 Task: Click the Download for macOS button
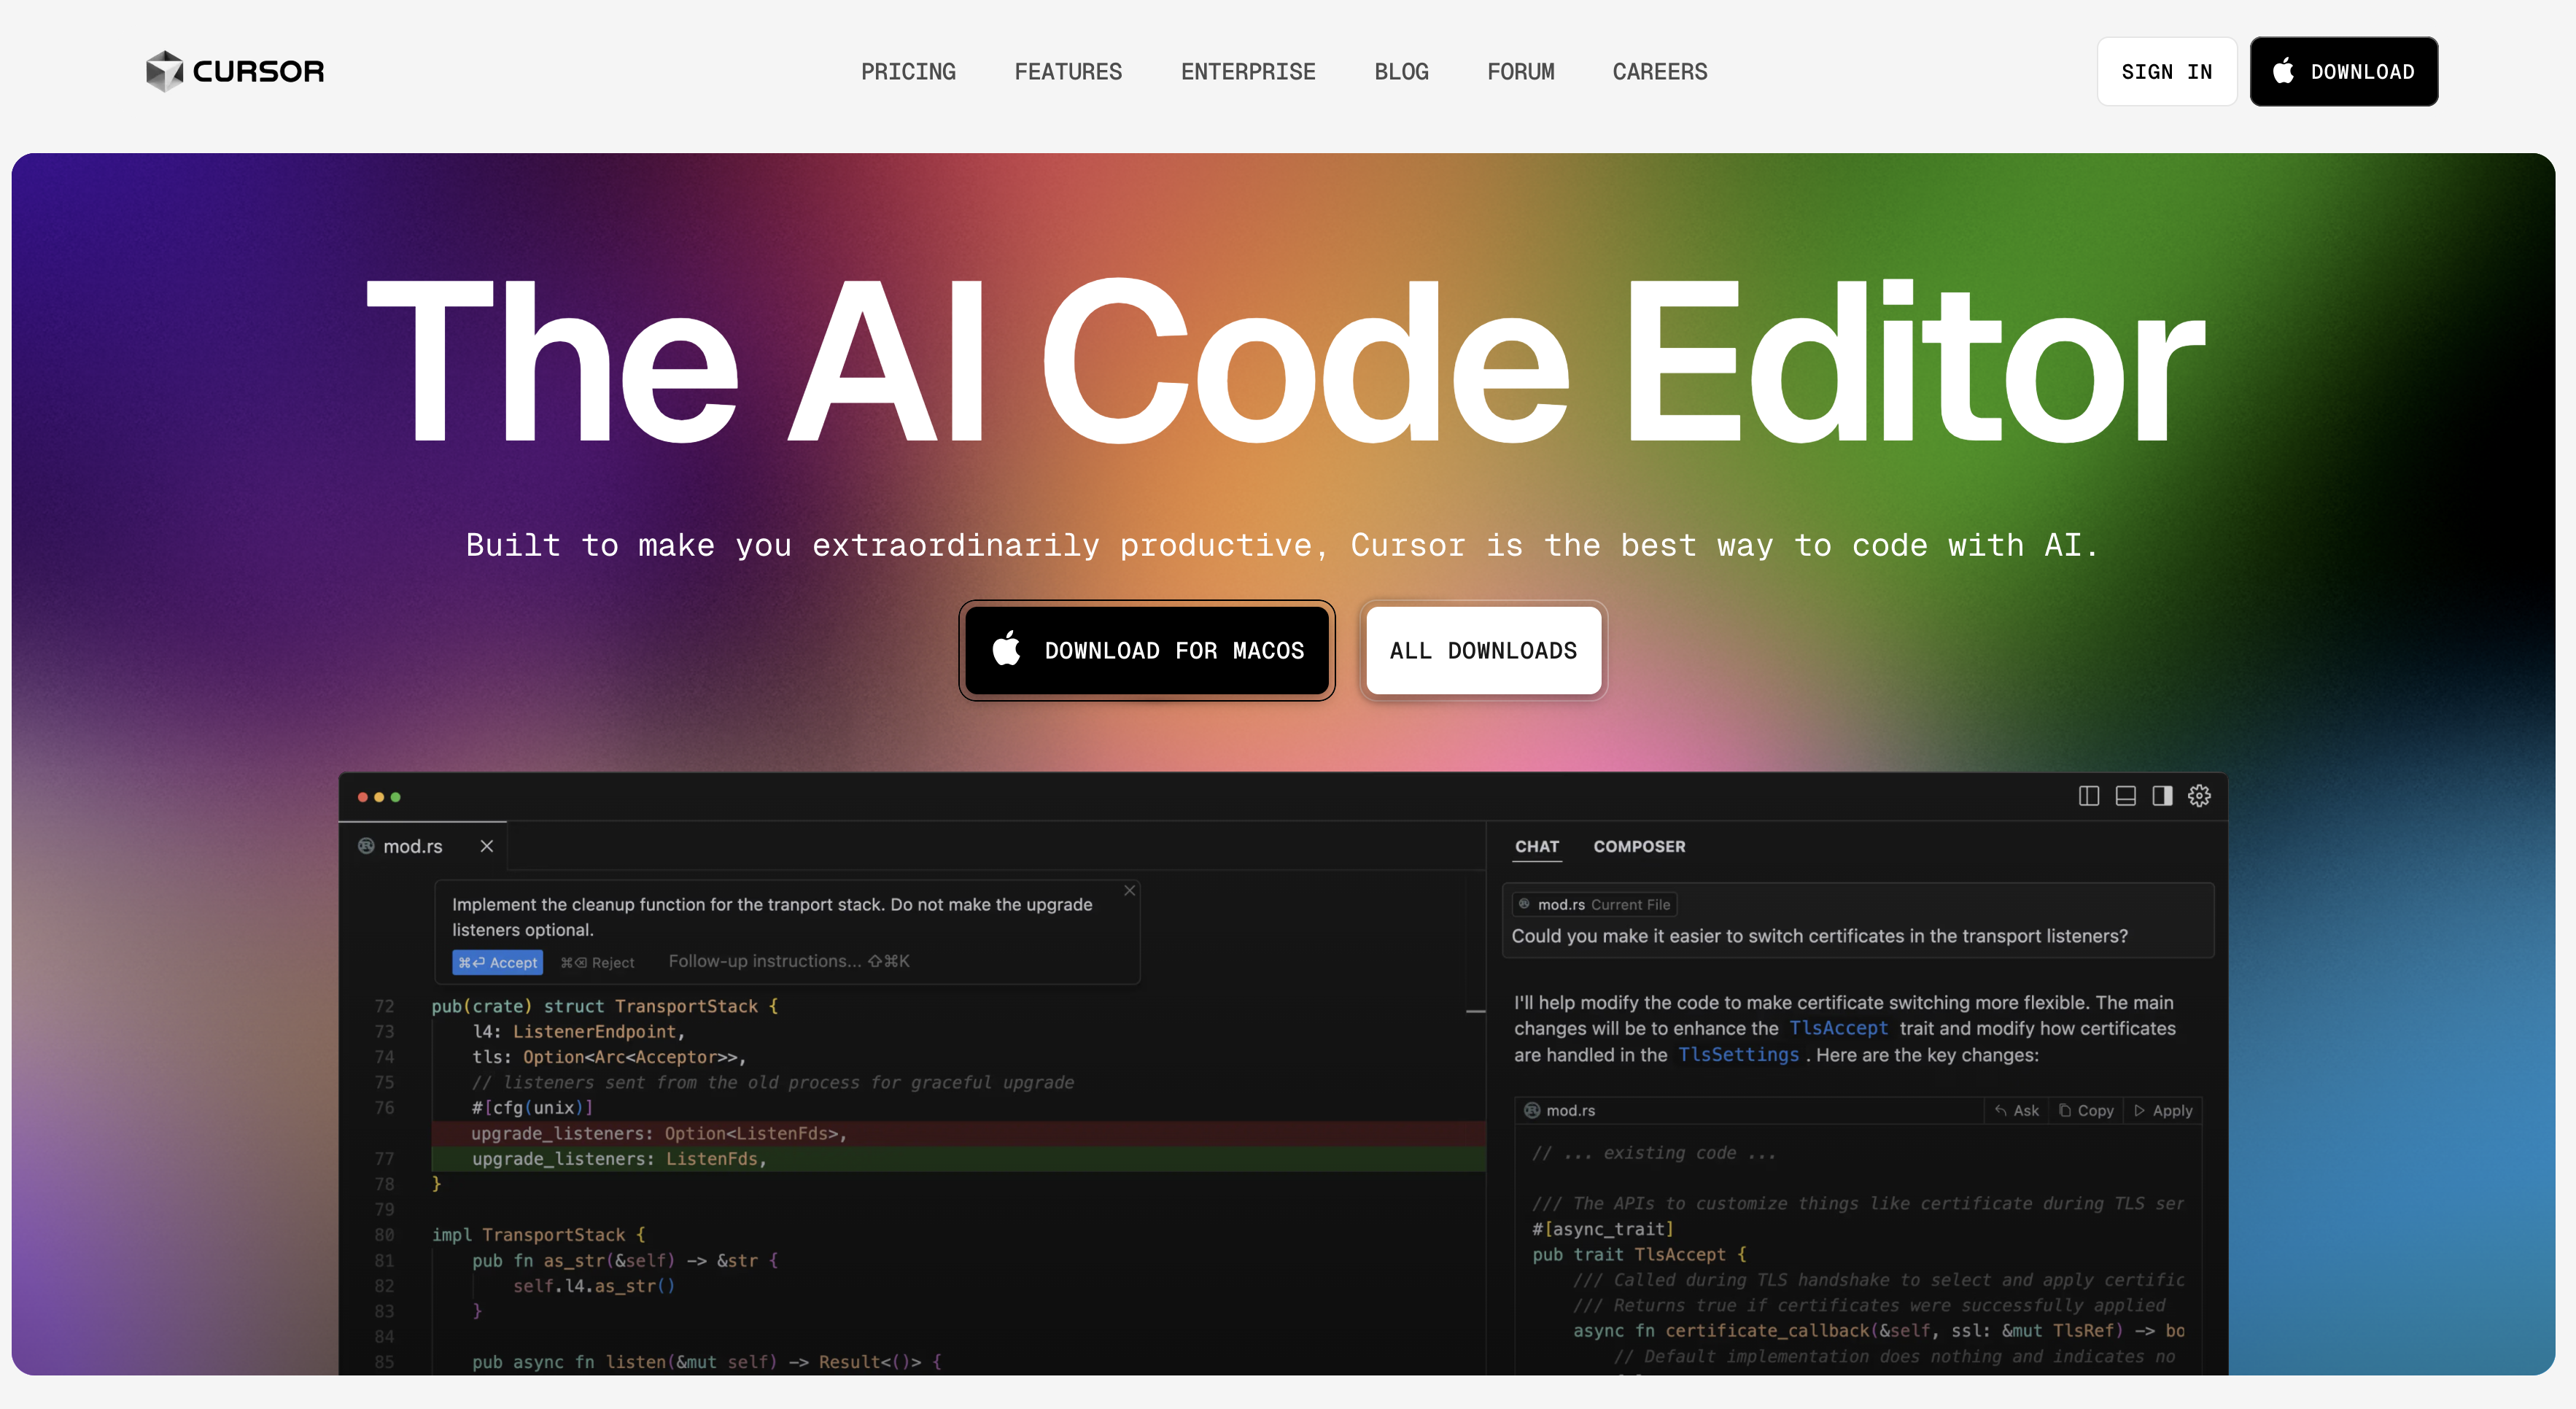(x=1147, y=650)
